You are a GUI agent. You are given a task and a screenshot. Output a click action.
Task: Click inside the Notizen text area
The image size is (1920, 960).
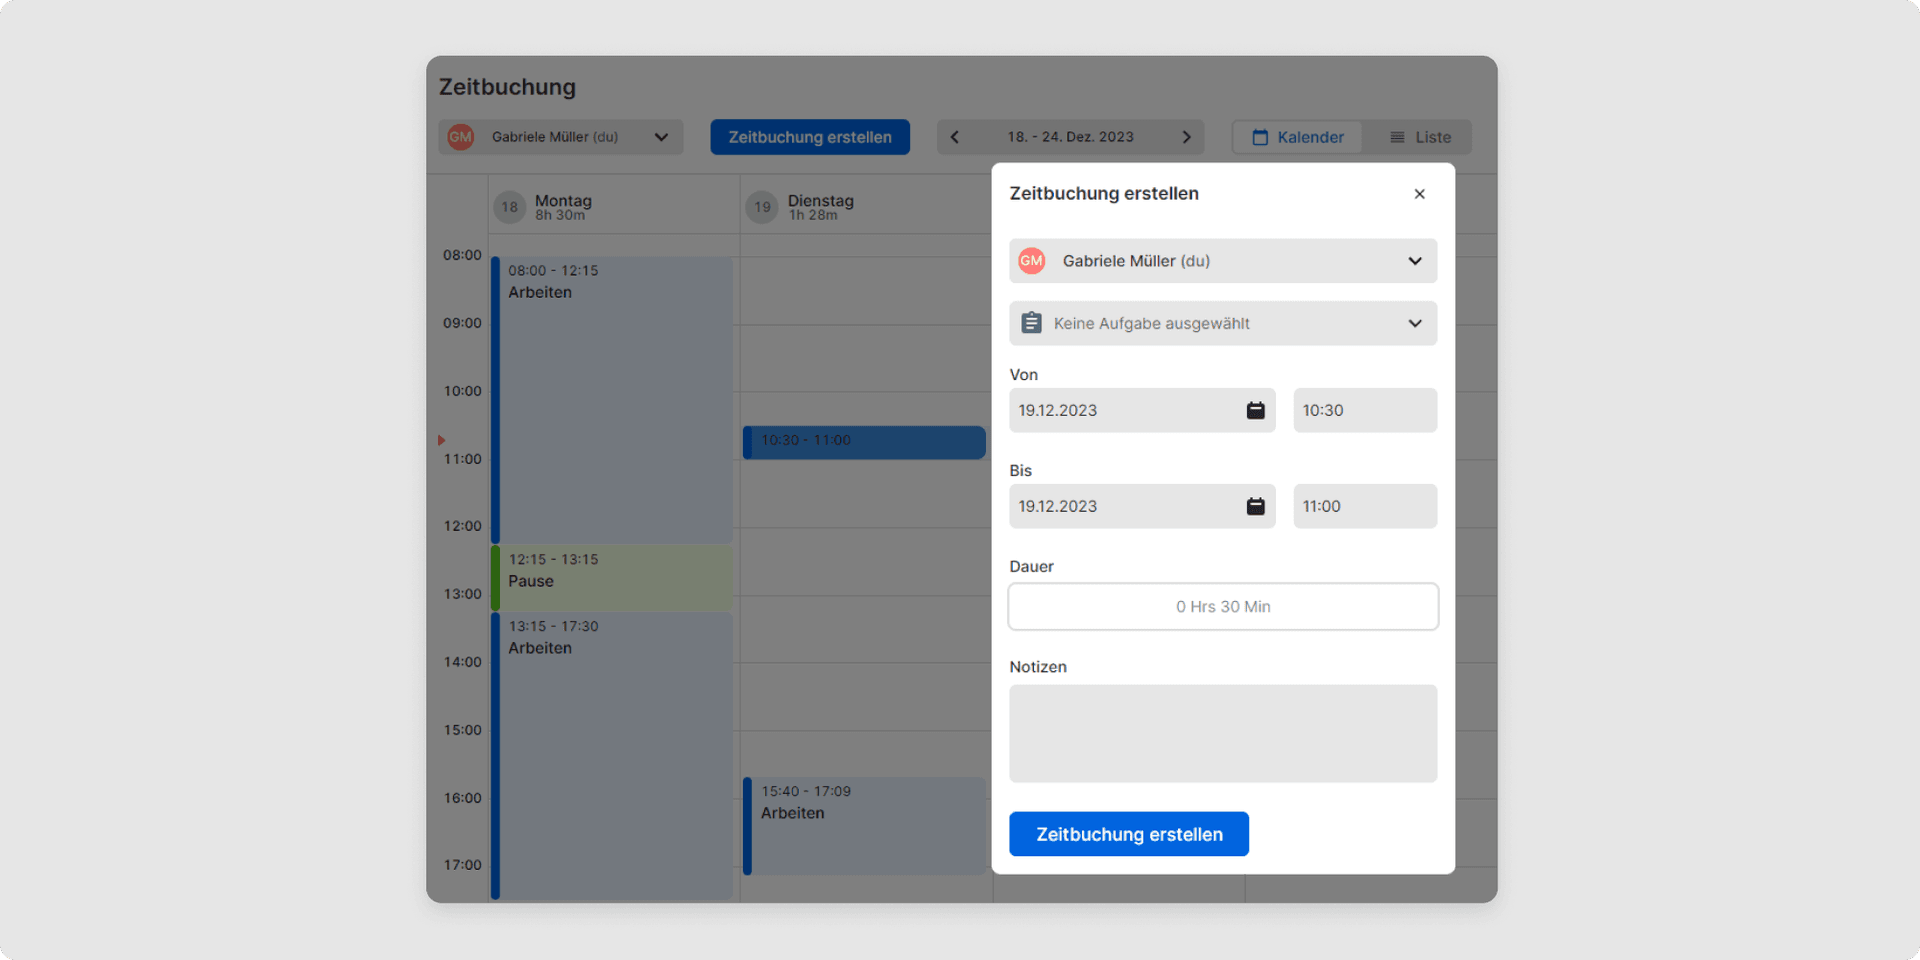[x=1223, y=733]
